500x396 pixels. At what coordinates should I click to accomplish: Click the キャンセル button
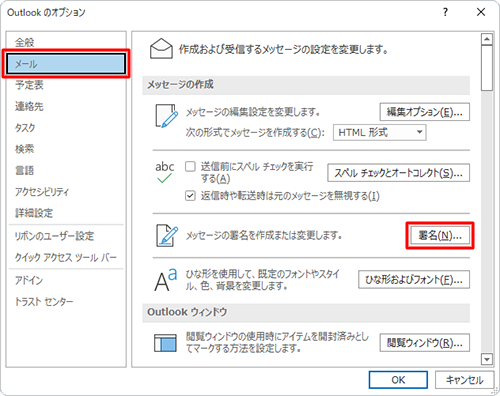point(464,380)
